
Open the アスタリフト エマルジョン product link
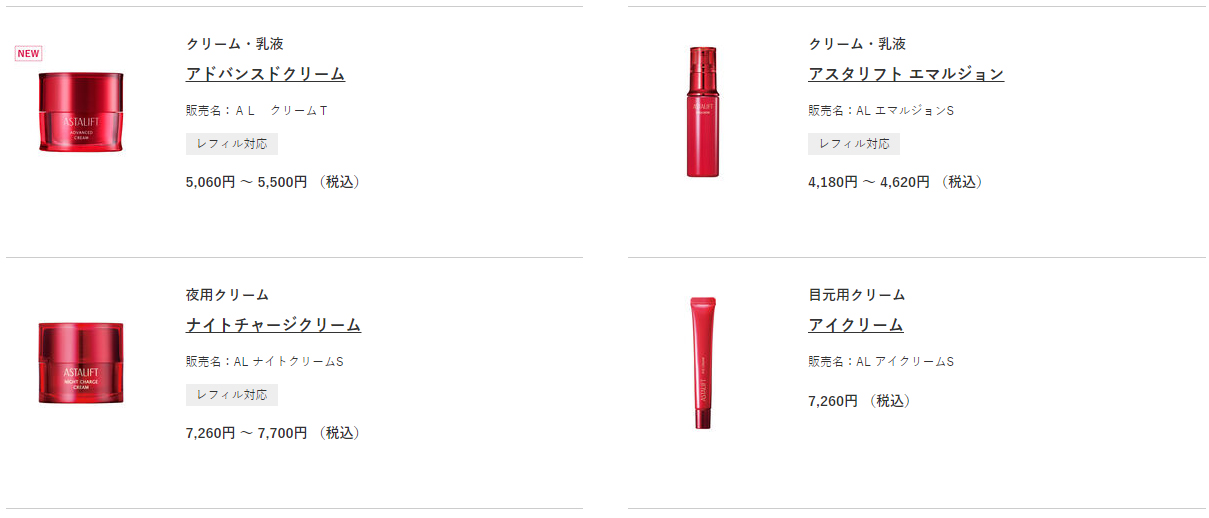906,74
